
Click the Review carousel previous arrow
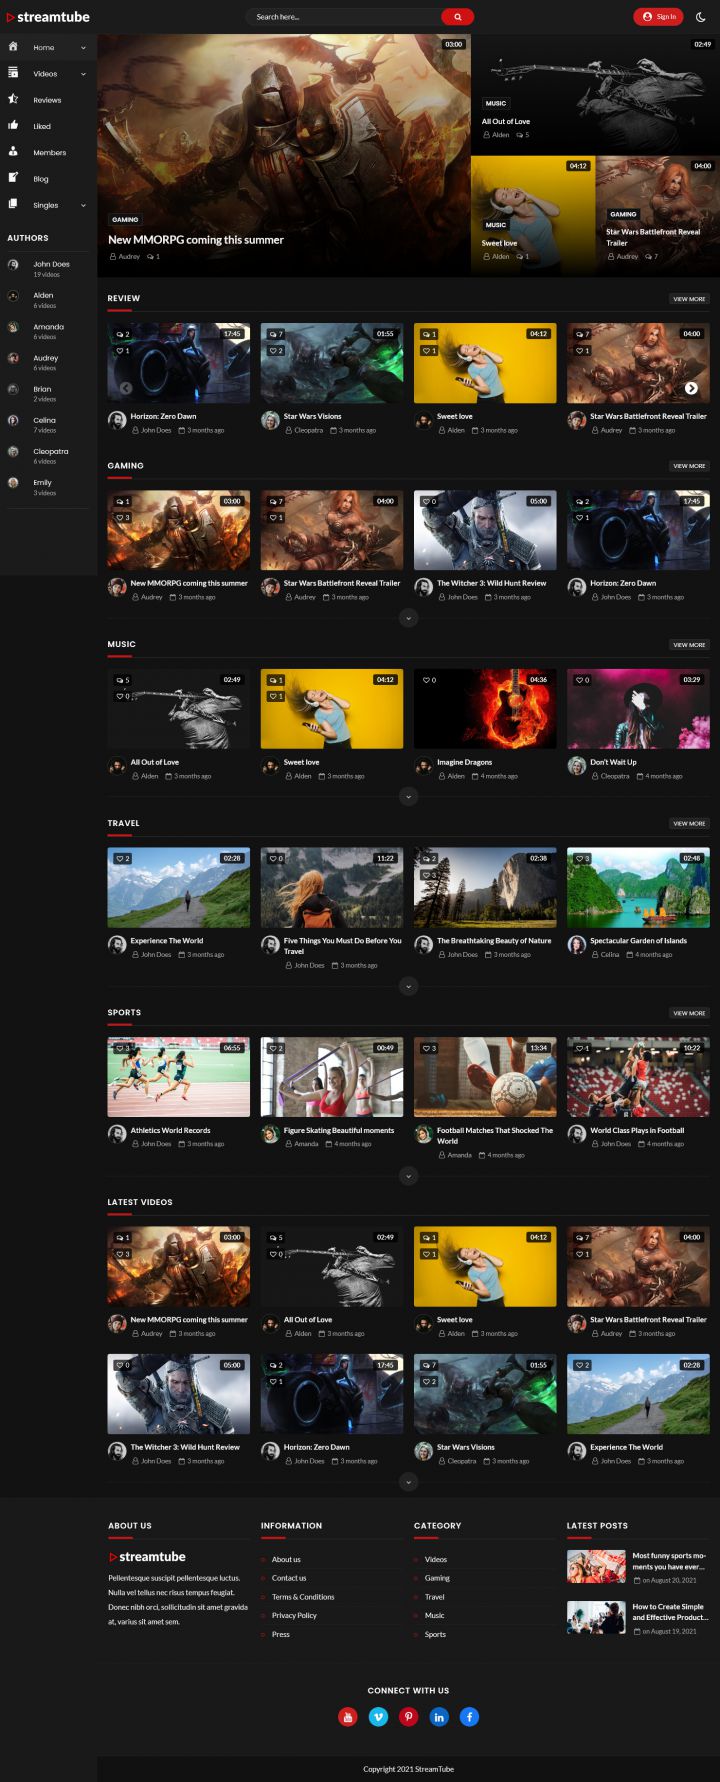pos(126,388)
